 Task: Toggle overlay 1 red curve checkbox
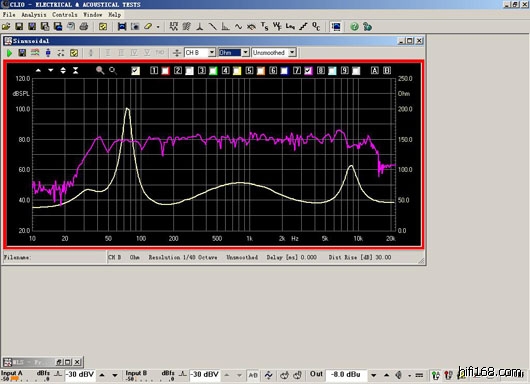(165, 71)
